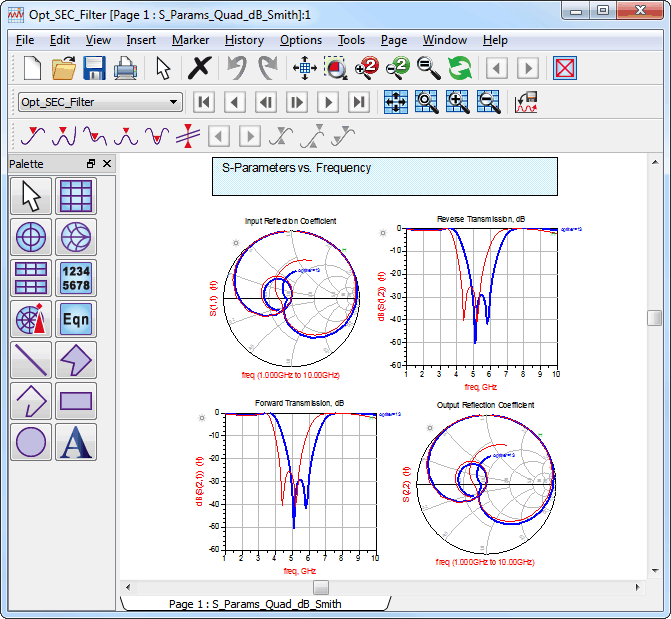The image size is (671, 619).
Task: Select the stacked plot icon in Palette
Action: [31, 278]
